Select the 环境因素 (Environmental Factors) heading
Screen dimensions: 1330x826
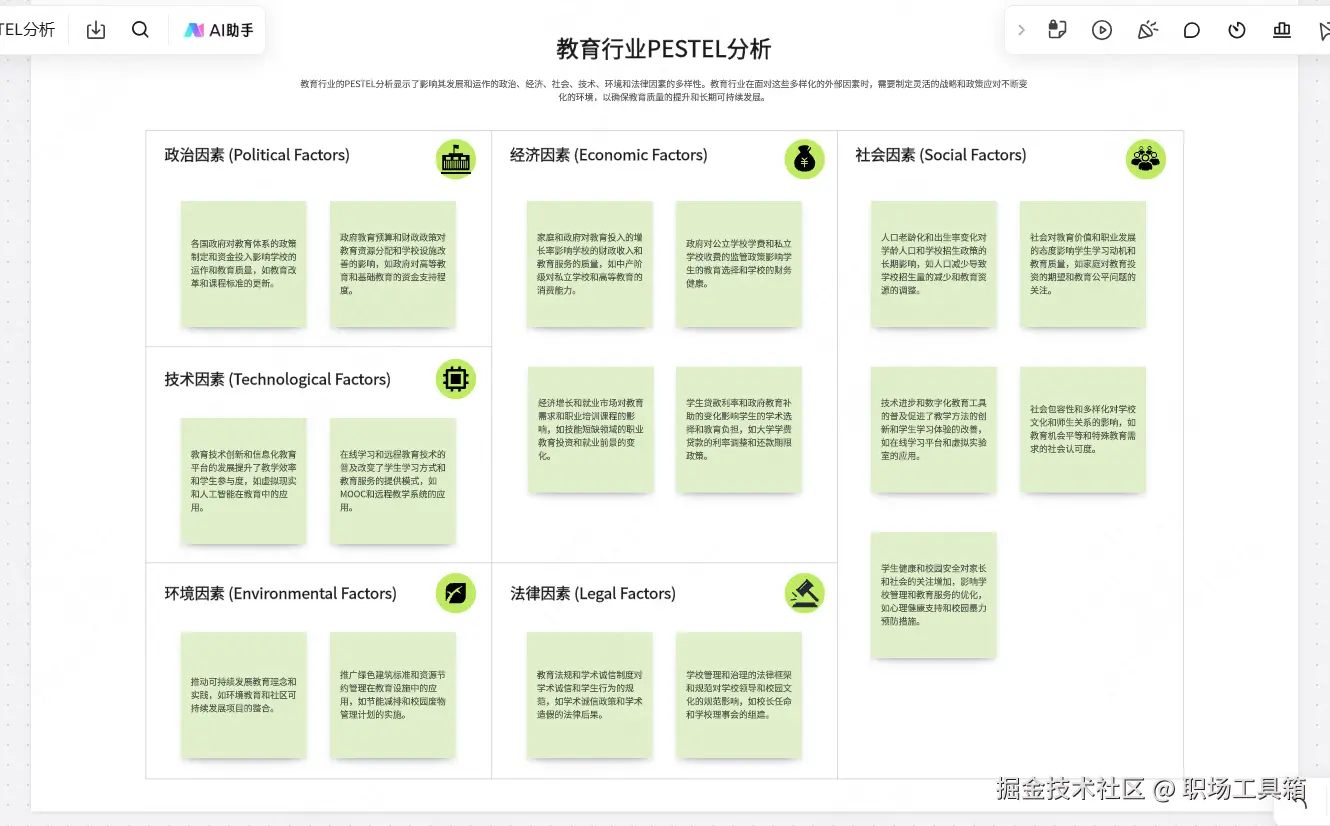click(281, 593)
